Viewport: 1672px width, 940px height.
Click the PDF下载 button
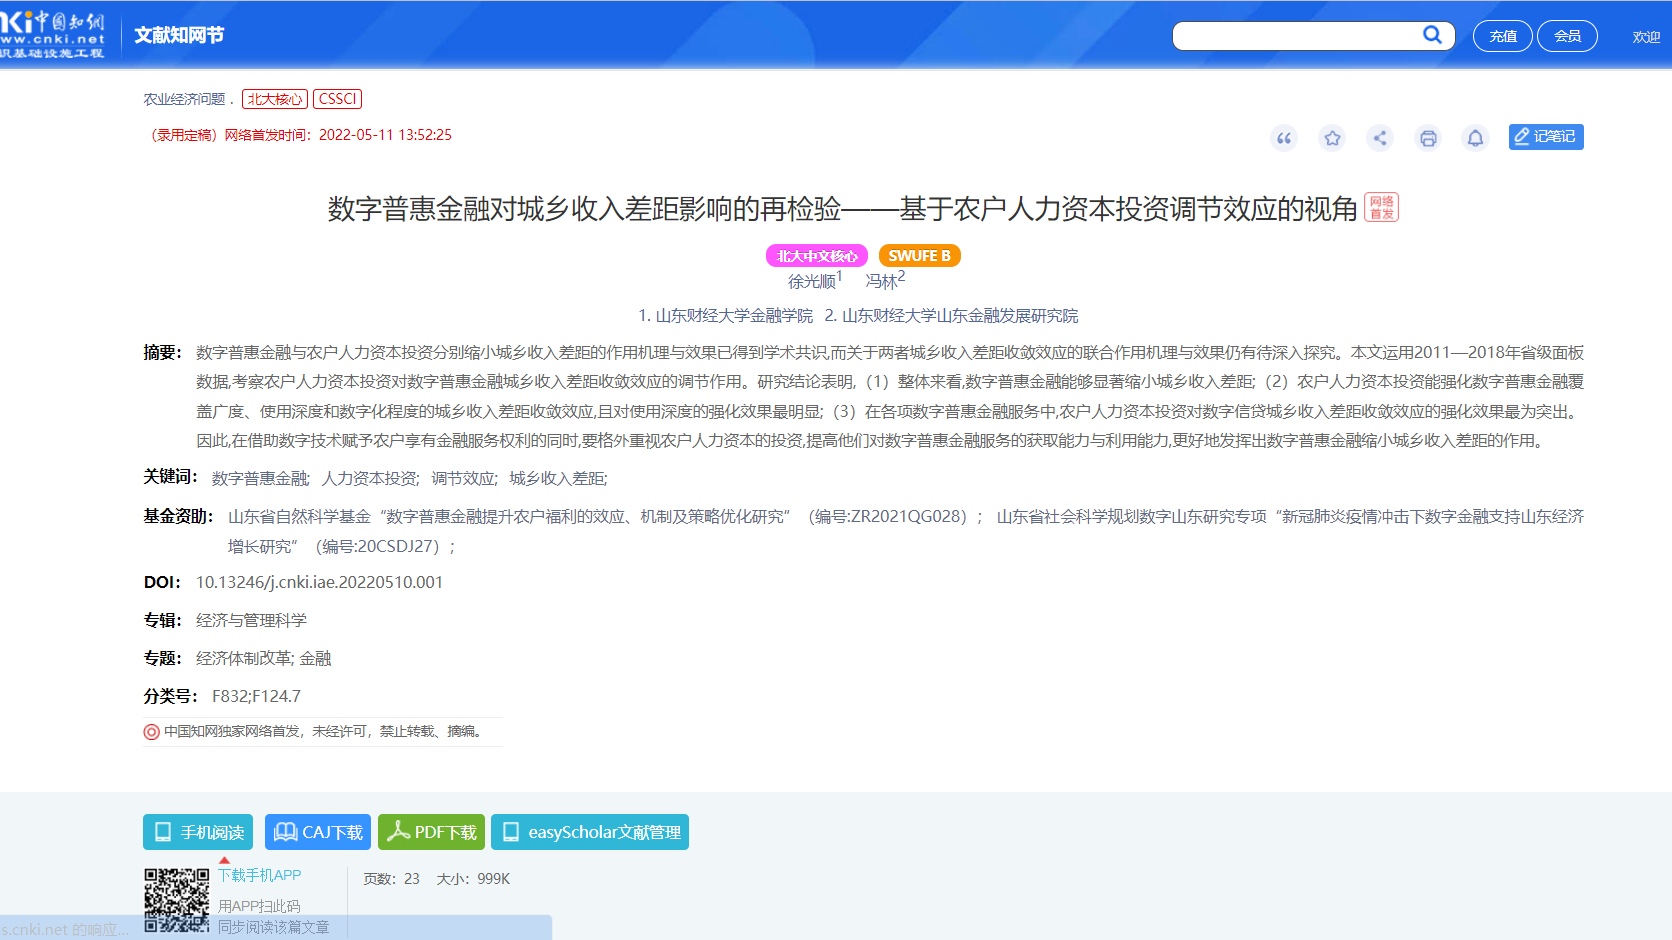click(x=431, y=832)
